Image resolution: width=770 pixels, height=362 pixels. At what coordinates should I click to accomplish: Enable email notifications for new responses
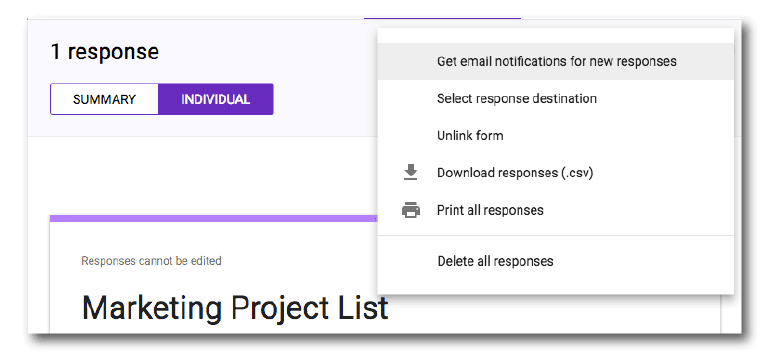[x=556, y=61]
